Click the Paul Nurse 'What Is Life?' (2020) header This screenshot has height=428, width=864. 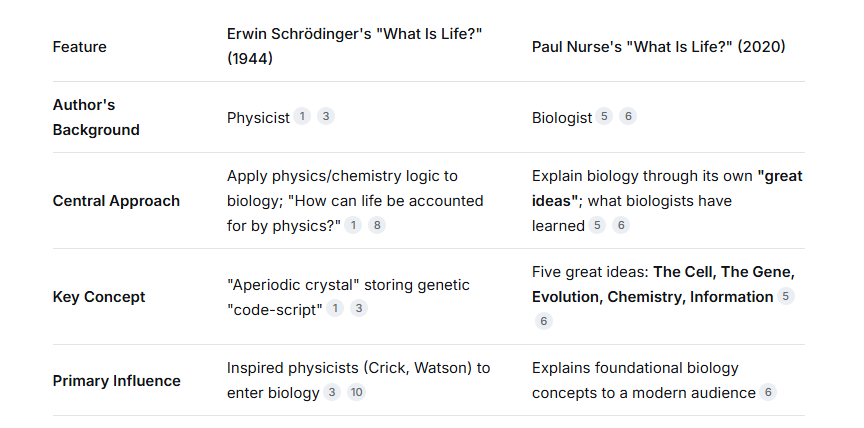(x=658, y=47)
